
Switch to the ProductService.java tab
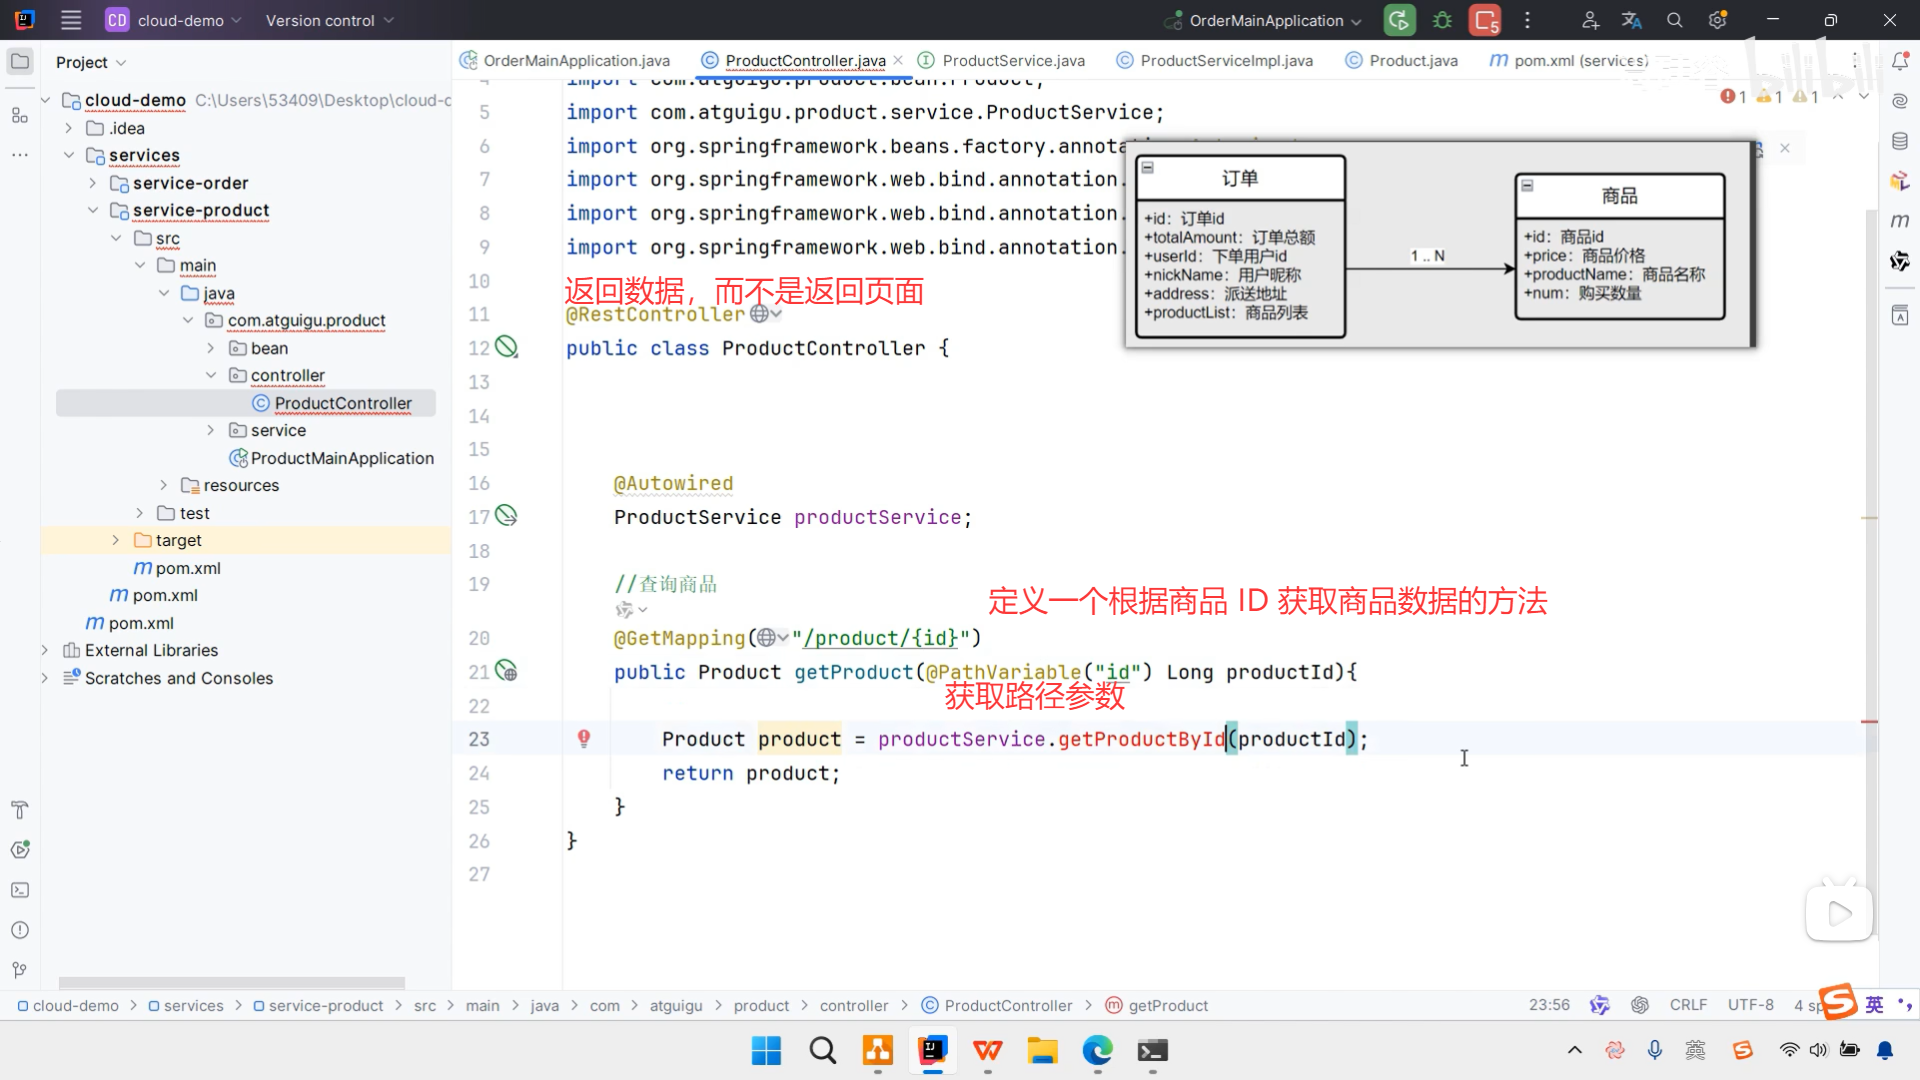pyautogui.click(x=1012, y=61)
